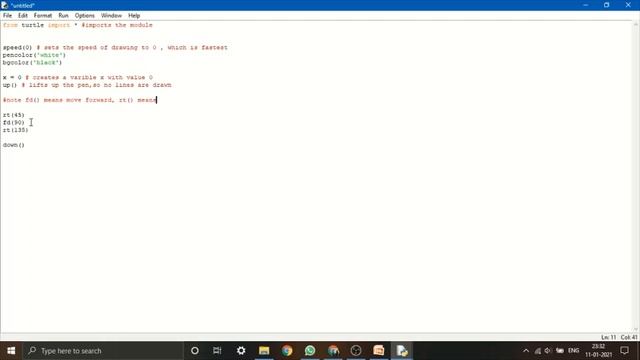Open volume control tray icon
Image resolution: width=640 pixels, height=360 pixels.
pos(548,351)
